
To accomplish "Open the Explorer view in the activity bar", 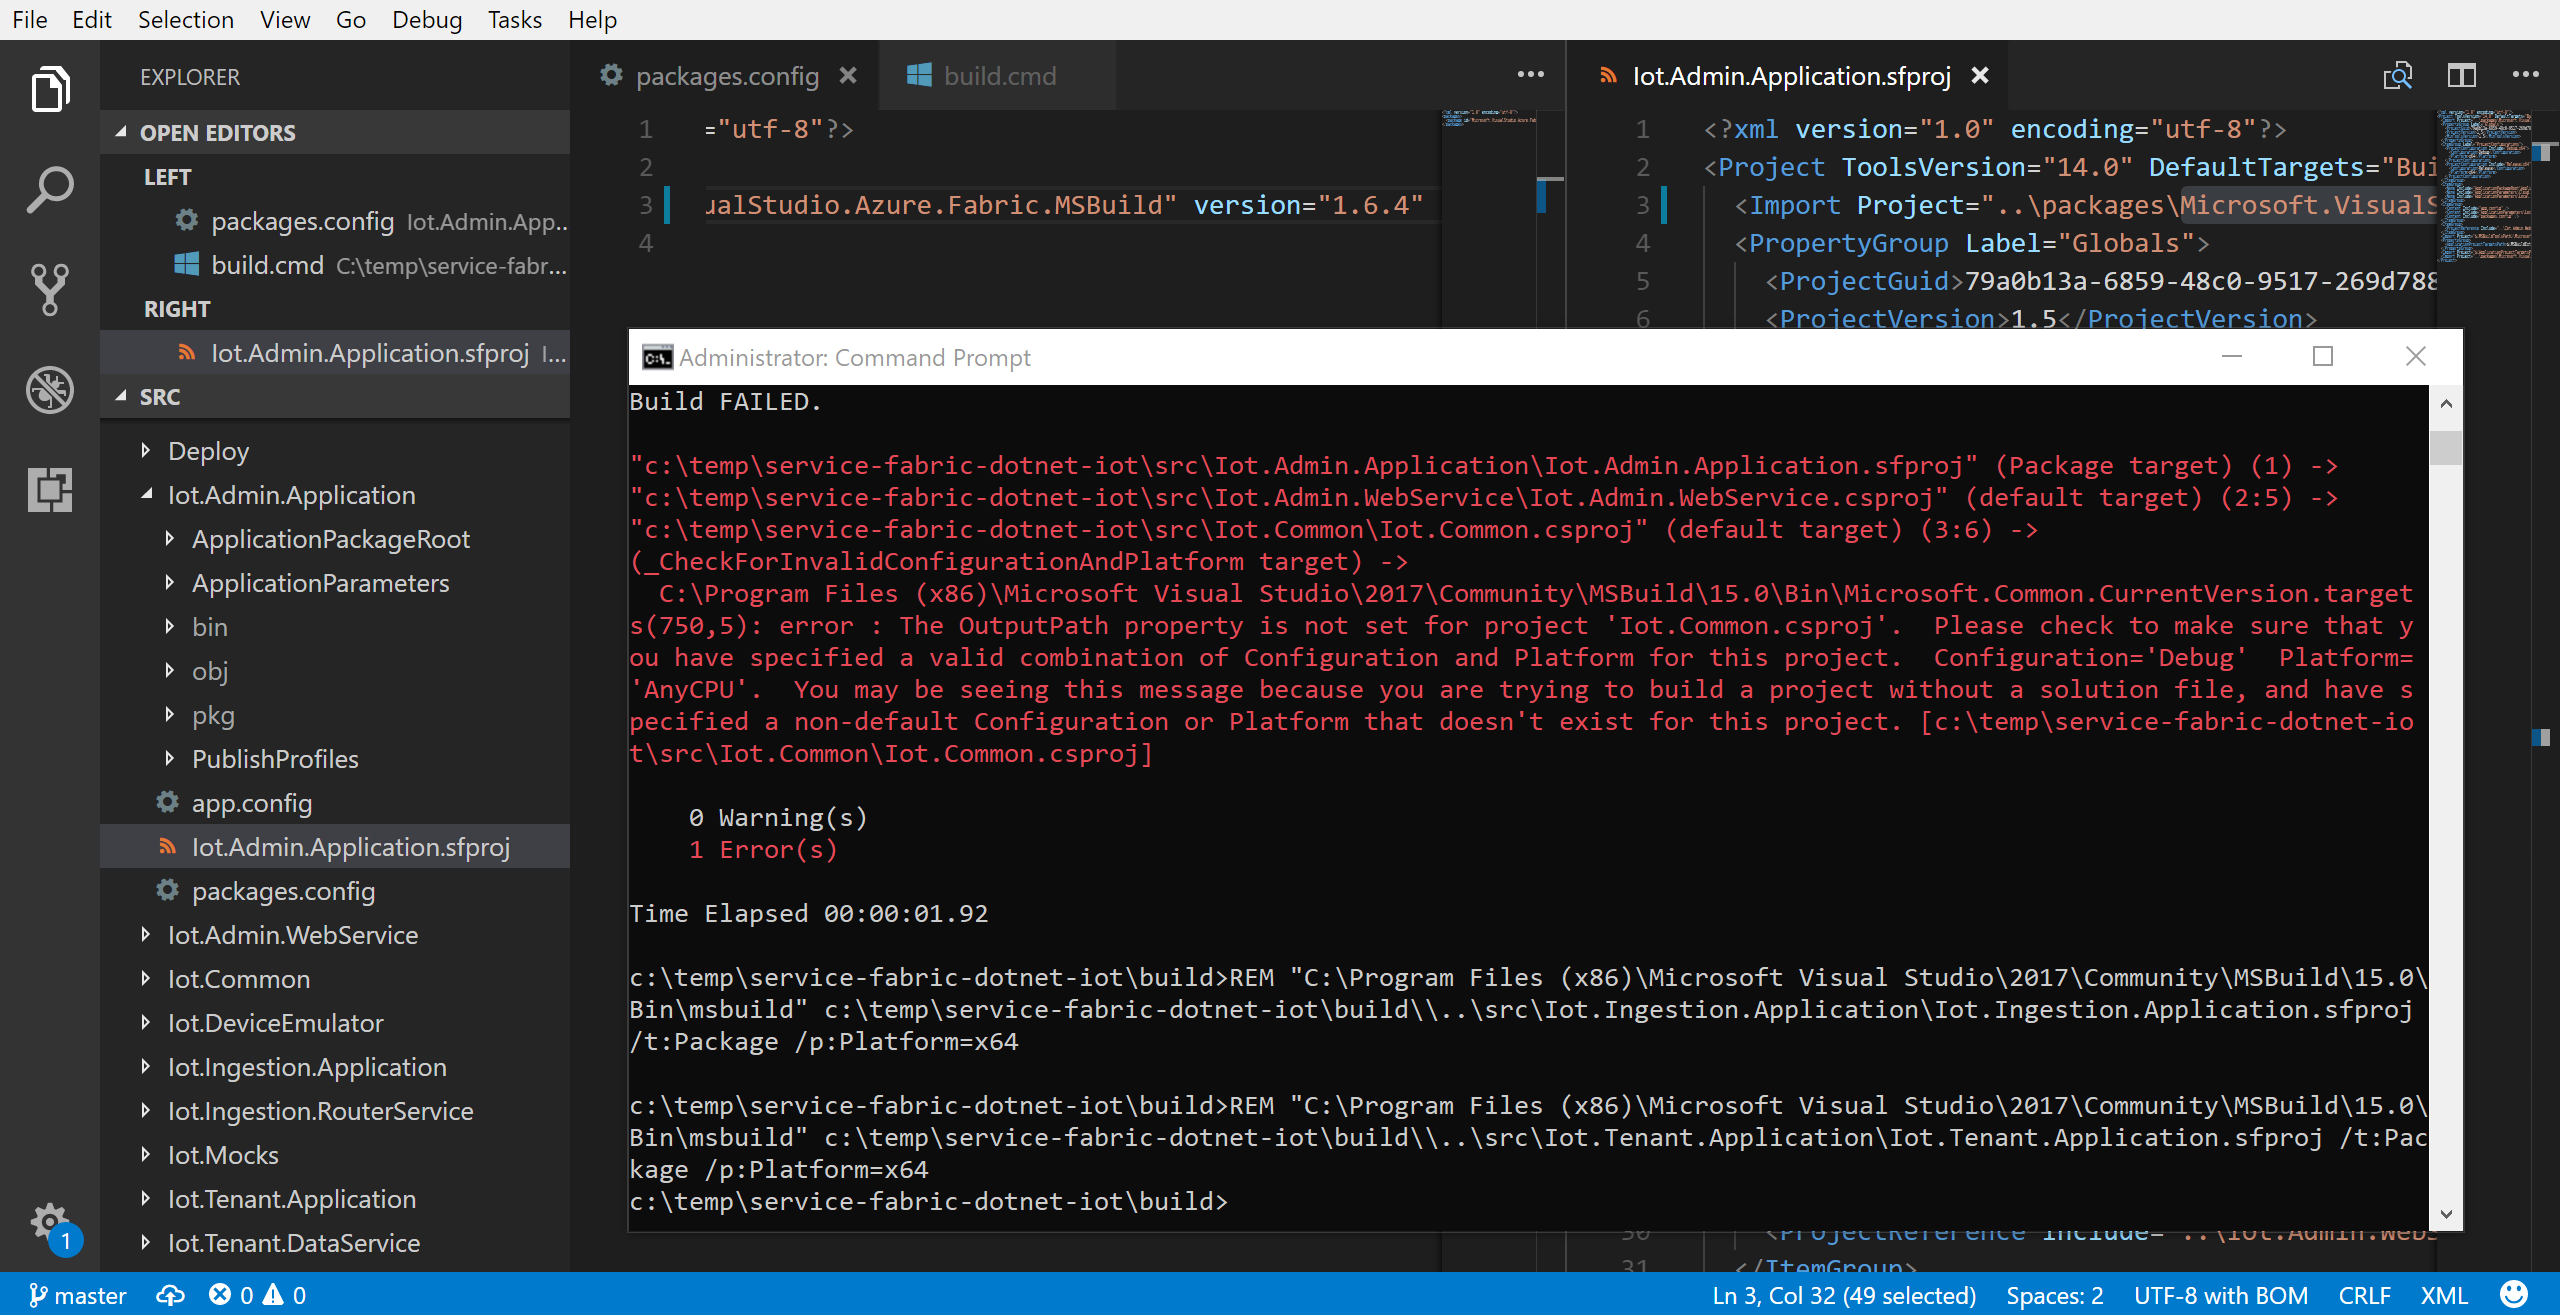I will (50, 89).
